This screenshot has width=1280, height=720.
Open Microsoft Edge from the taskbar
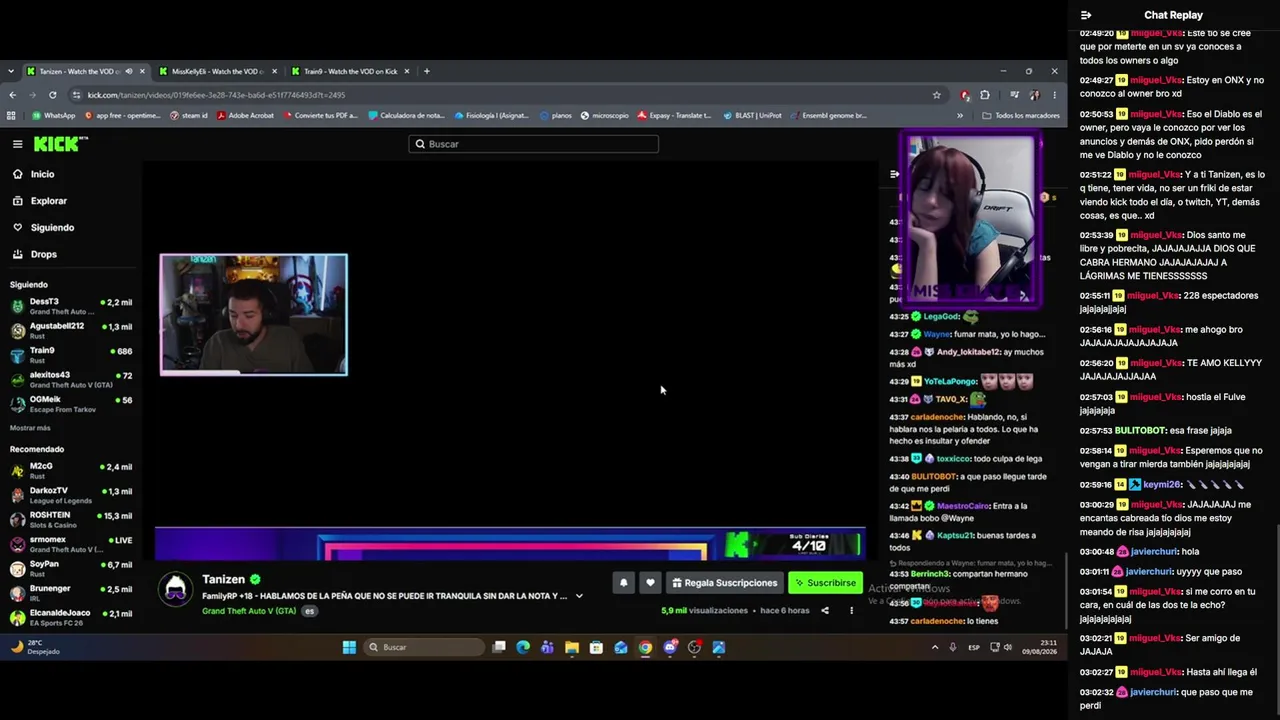coord(523,647)
